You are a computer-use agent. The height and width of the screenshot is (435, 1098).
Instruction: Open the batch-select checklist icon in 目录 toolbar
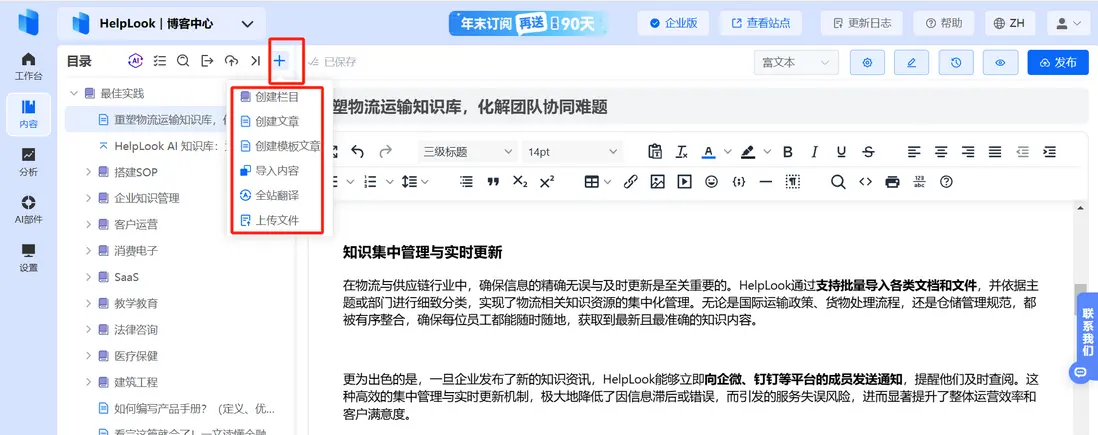160,61
